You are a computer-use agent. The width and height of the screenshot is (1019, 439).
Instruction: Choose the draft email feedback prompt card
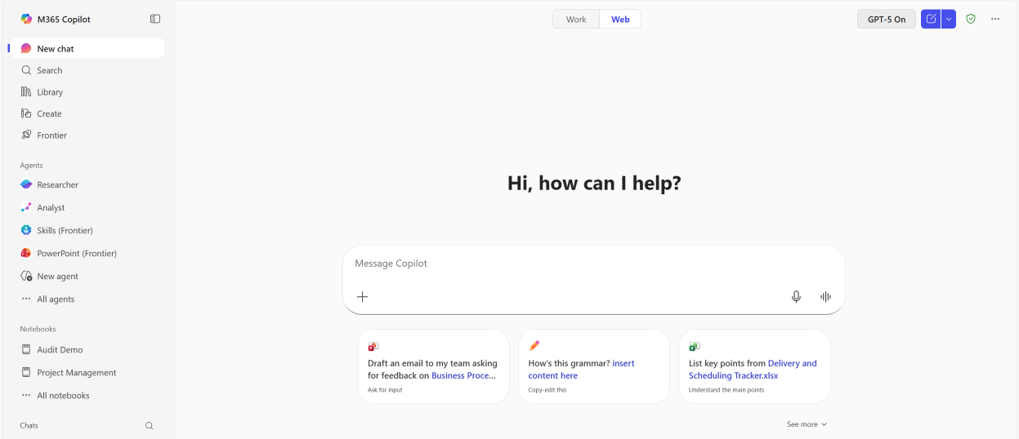tap(433, 366)
